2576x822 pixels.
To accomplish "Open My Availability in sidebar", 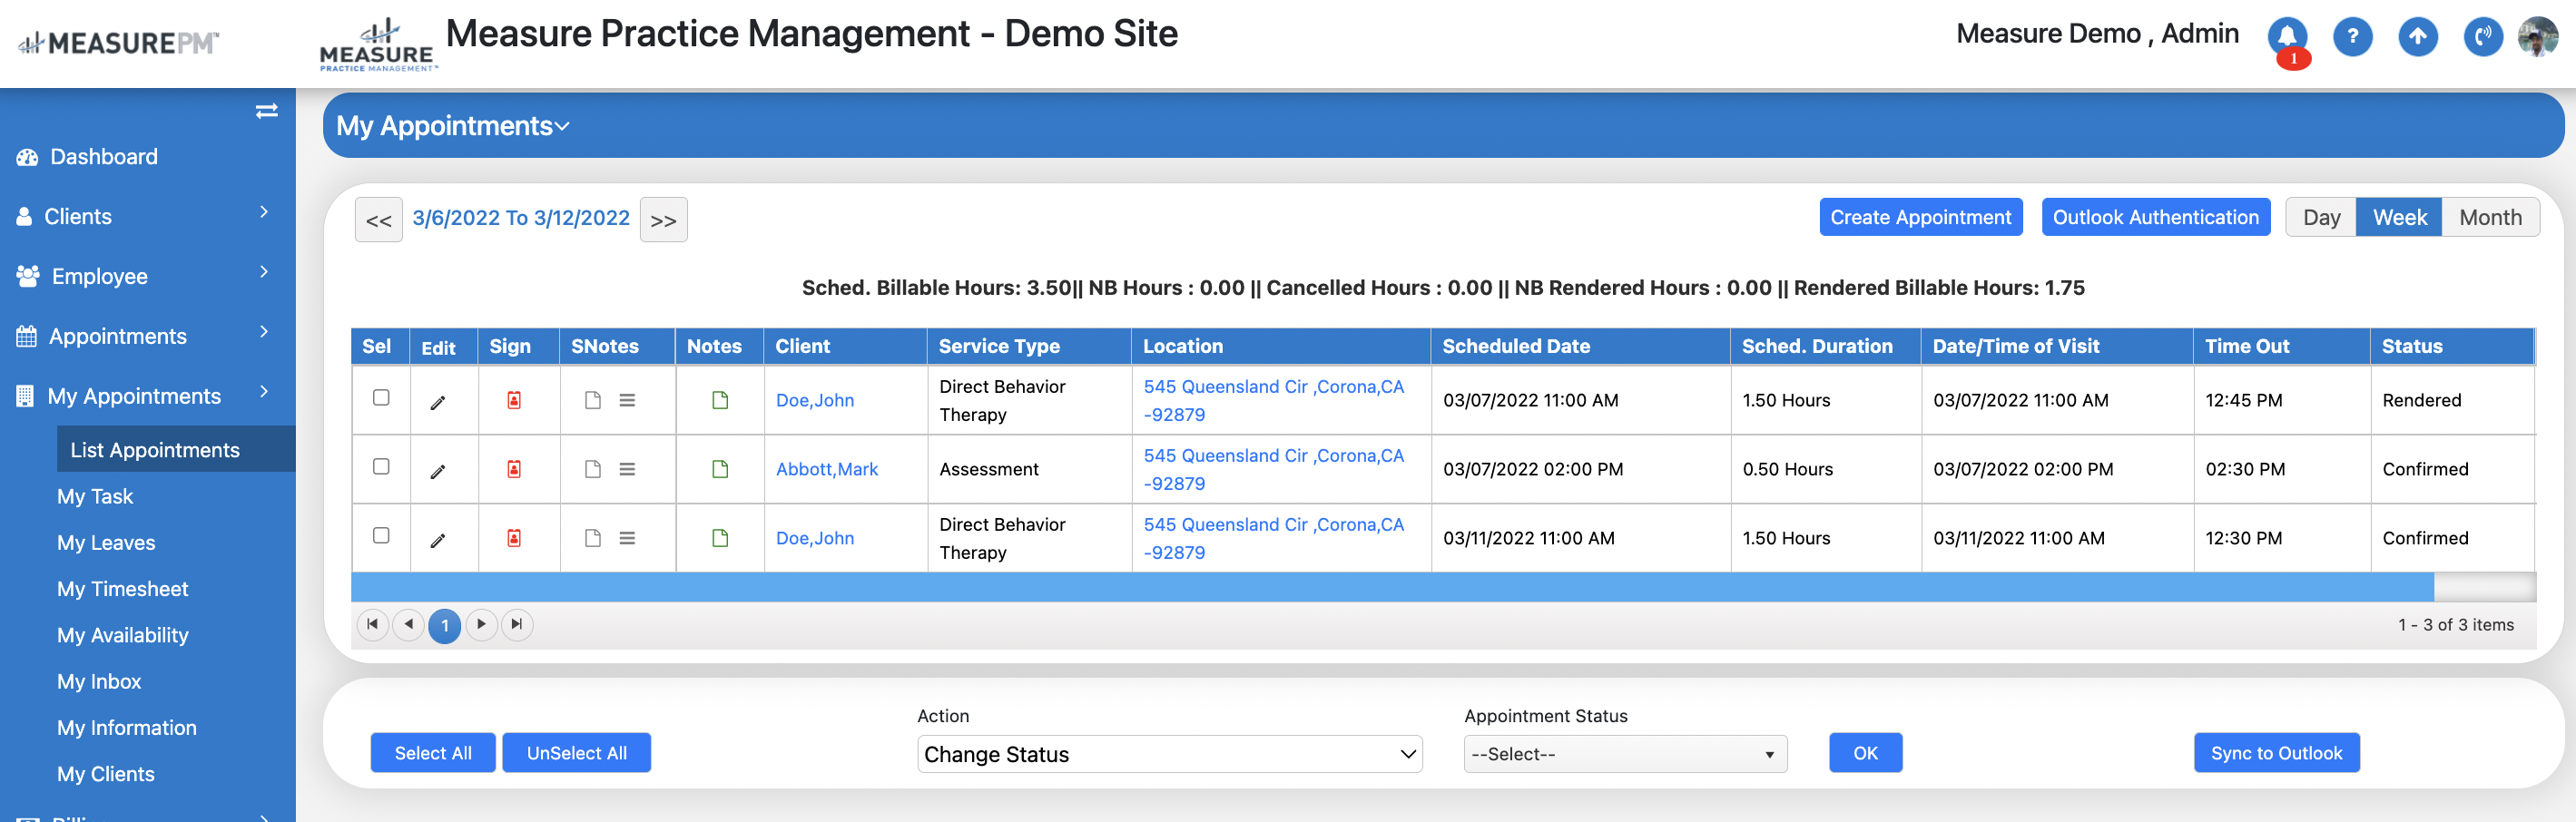I will tap(122, 635).
